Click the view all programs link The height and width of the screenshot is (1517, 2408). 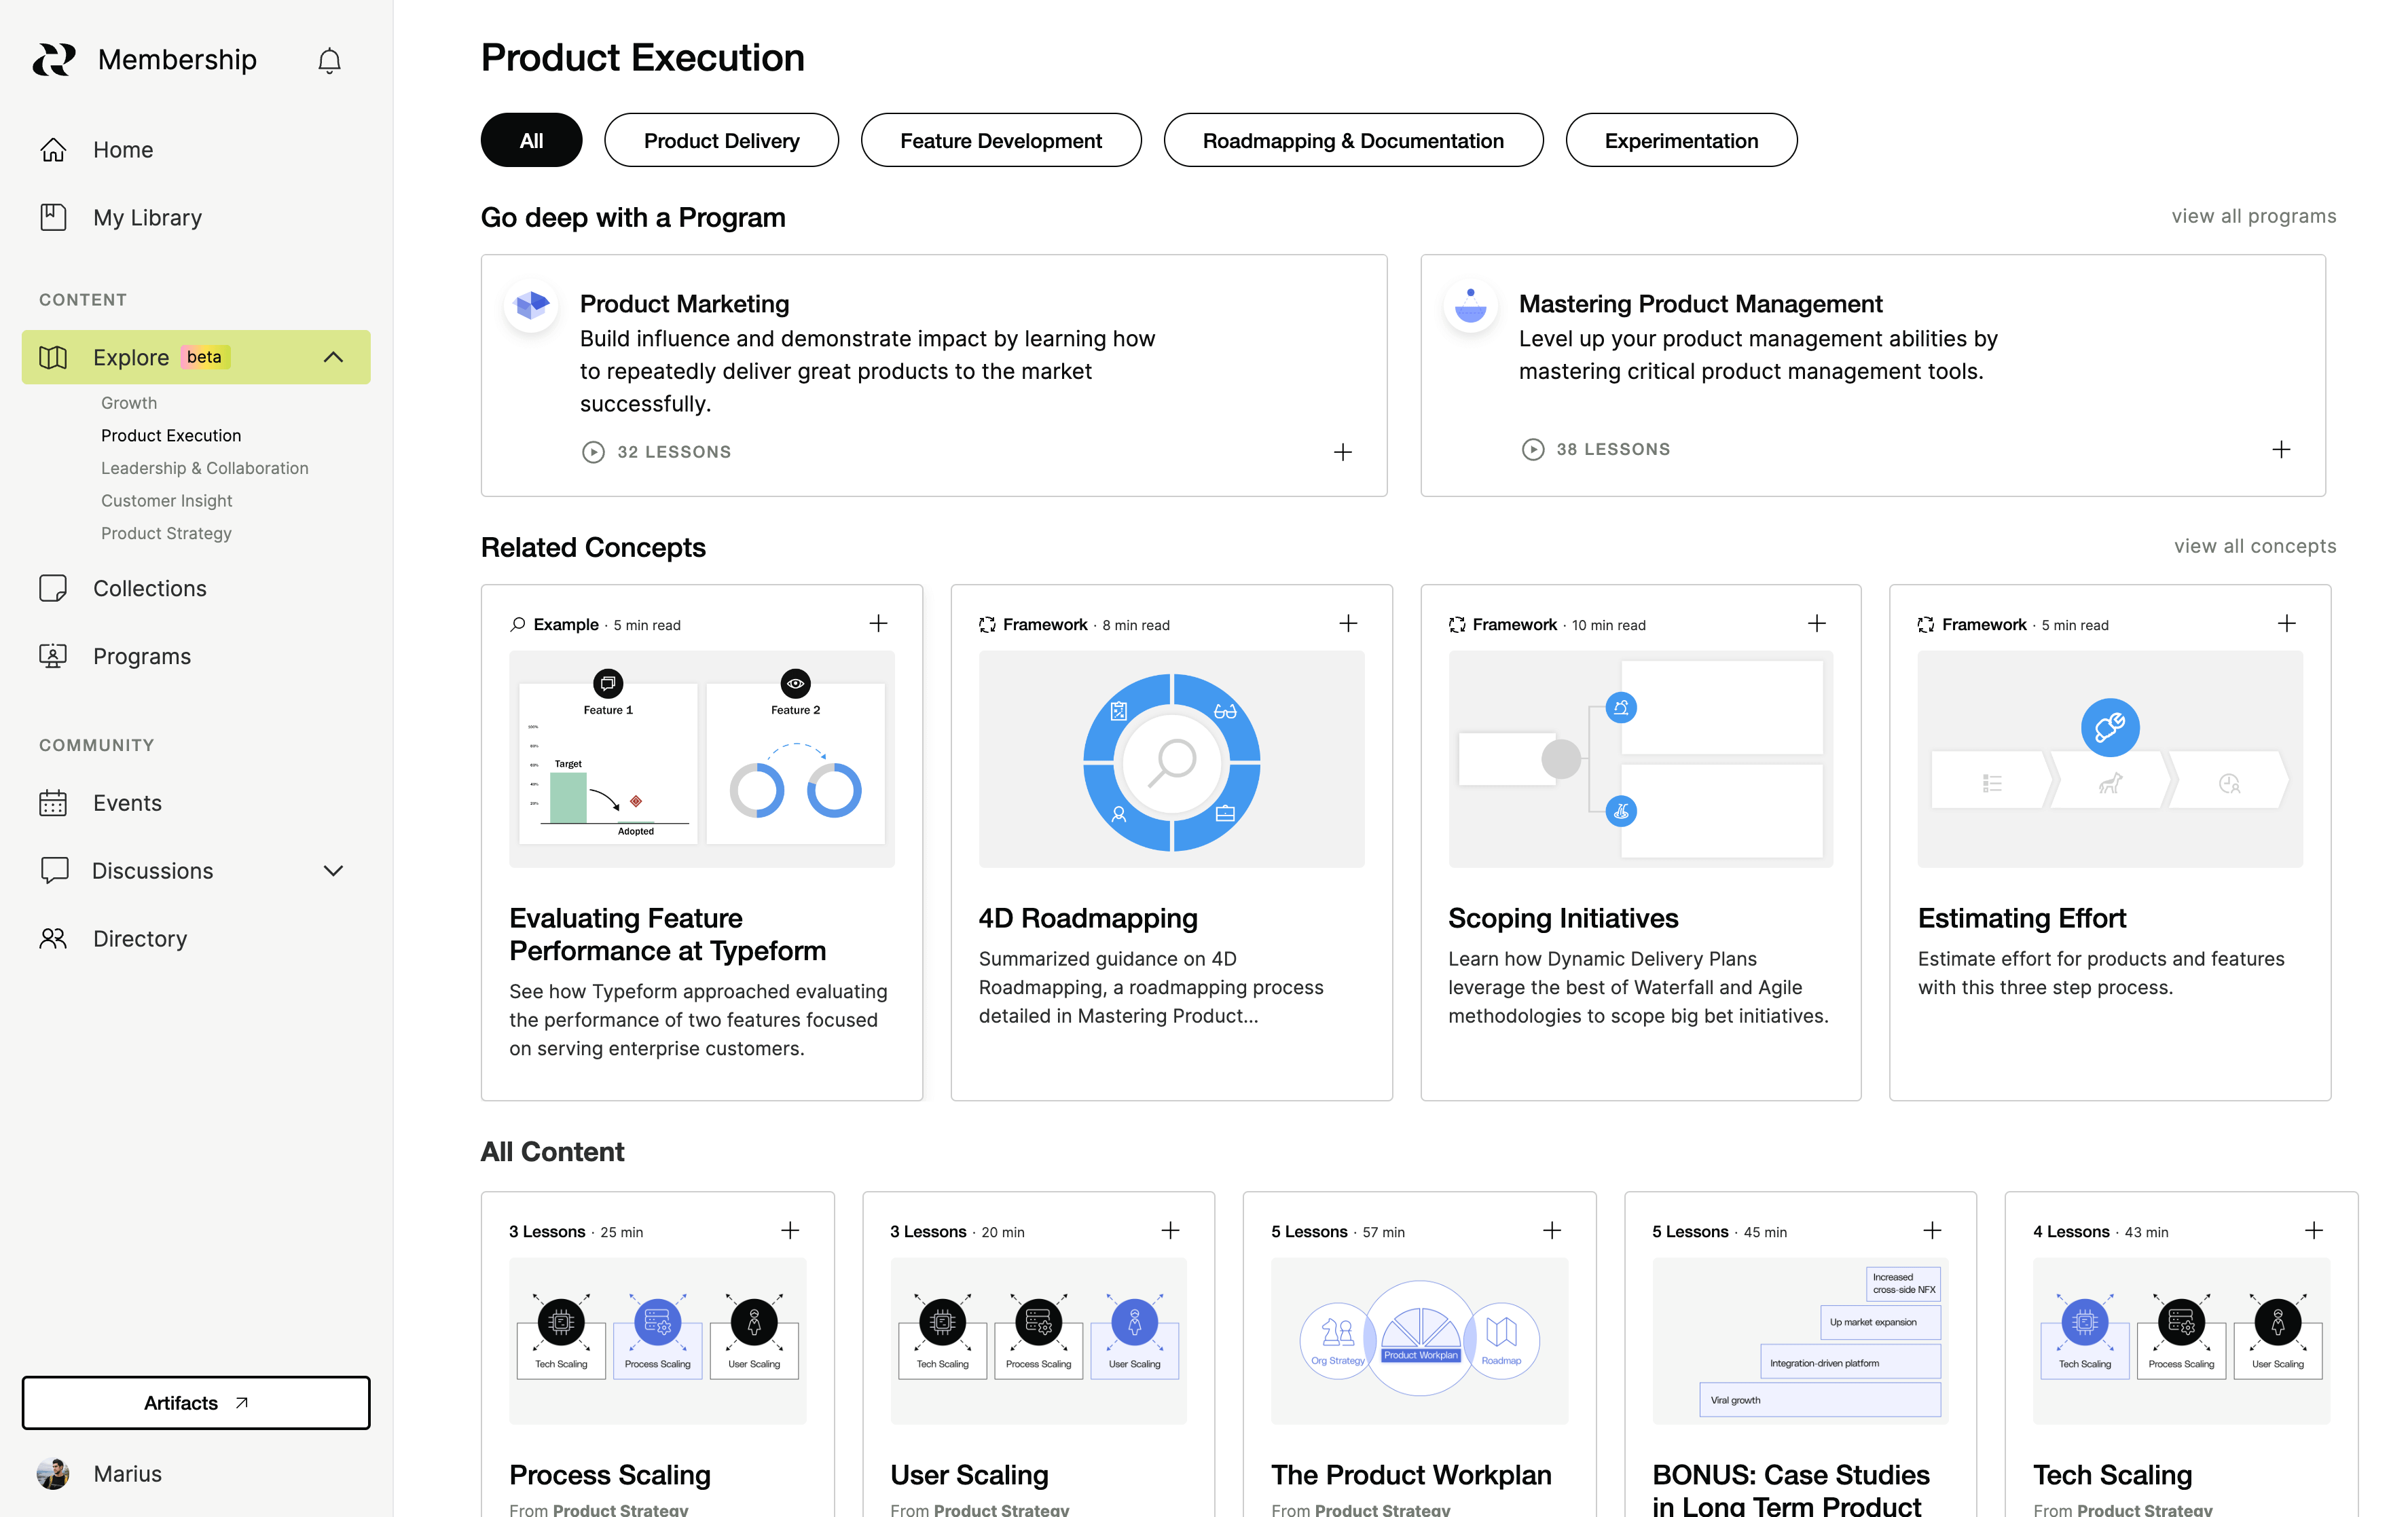point(2253,216)
